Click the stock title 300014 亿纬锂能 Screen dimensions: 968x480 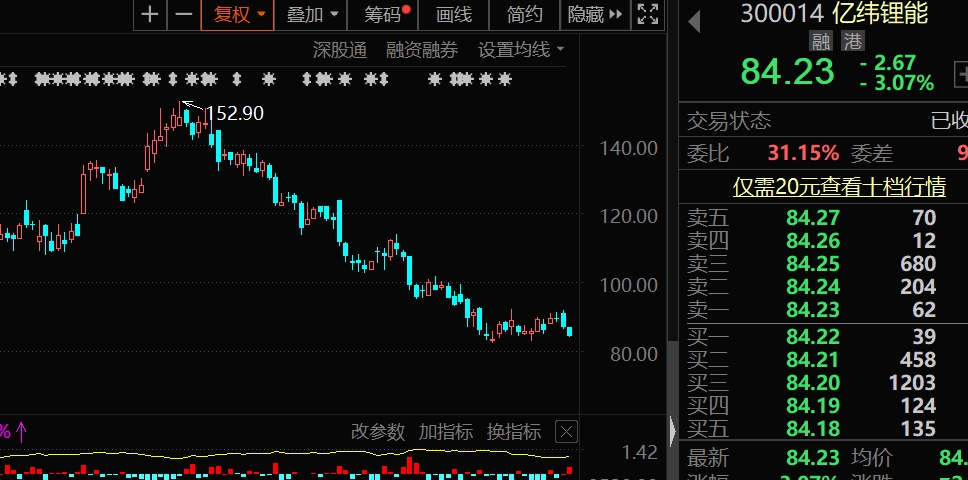click(834, 13)
